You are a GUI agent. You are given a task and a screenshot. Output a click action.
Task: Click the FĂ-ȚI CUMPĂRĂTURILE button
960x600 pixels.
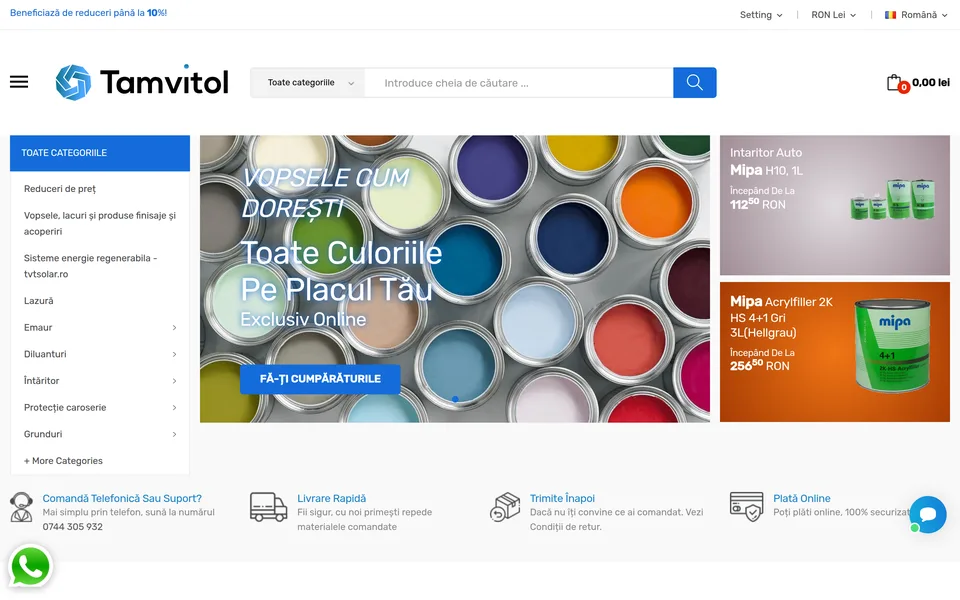(x=320, y=379)
